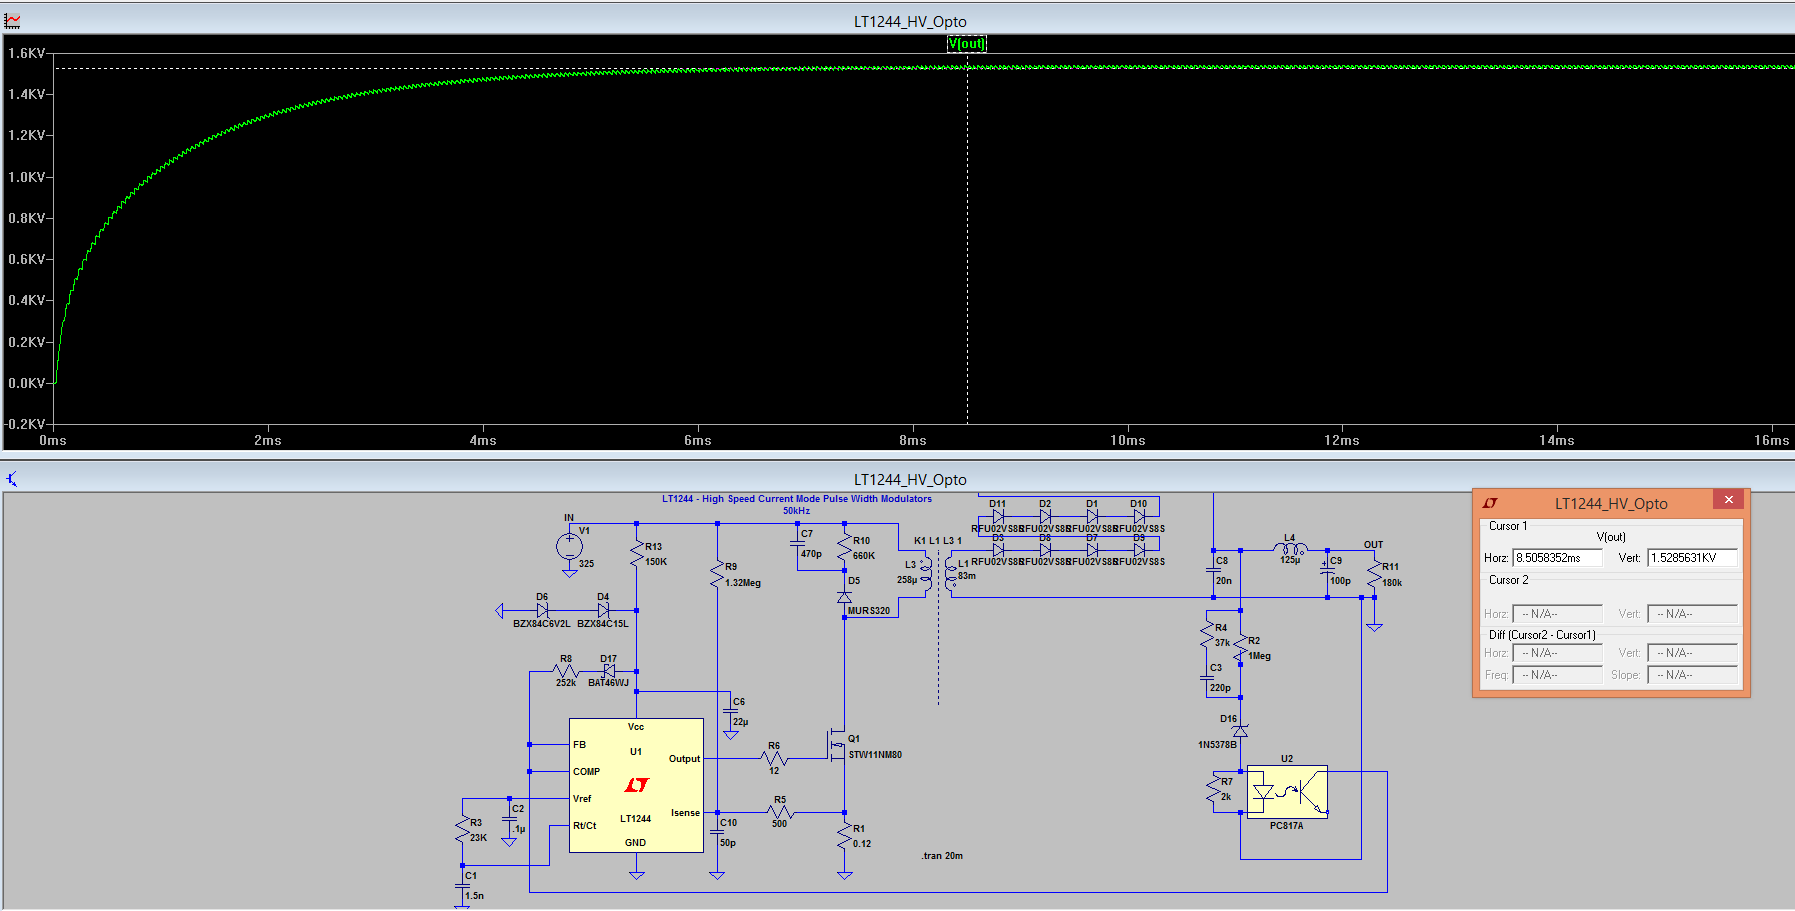
Task: Select capacitor C6 22µ symbol
Action: (x=731, y=711)
